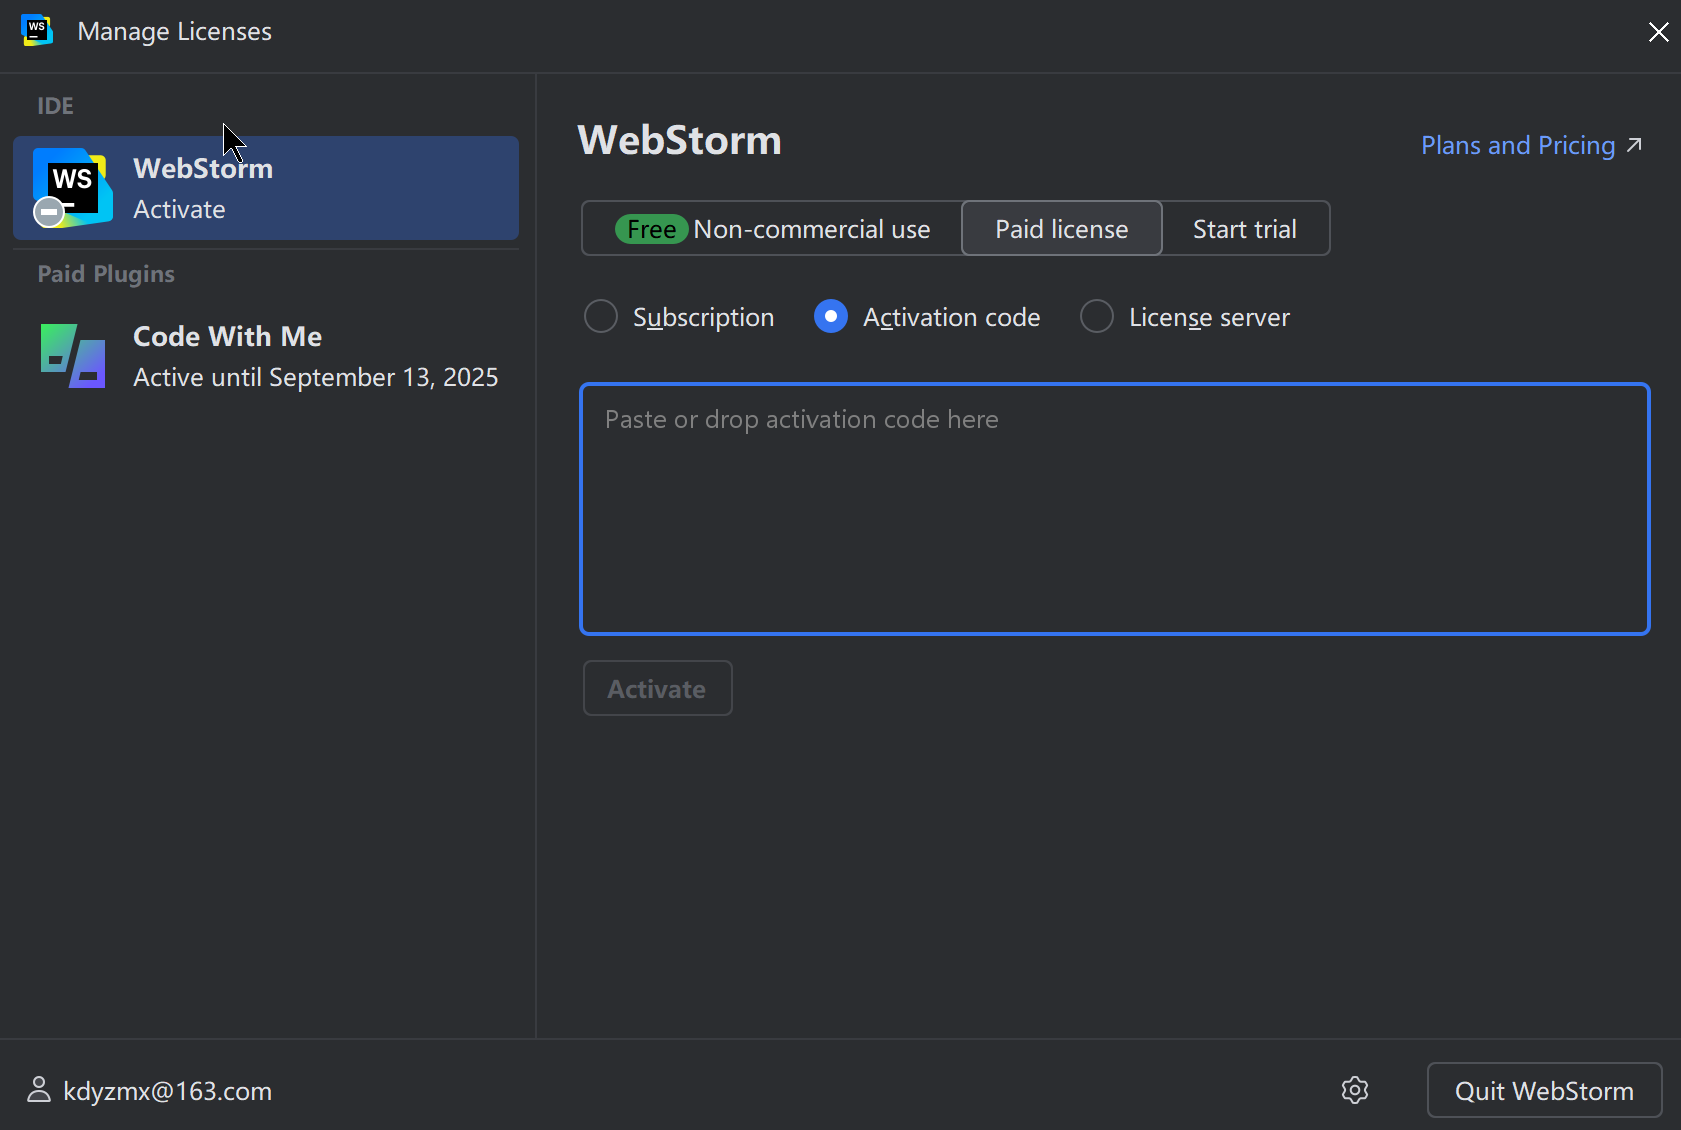Switch to the Paid license tab
This screenshot has height=1130, width=1681.
point(1062,229)
